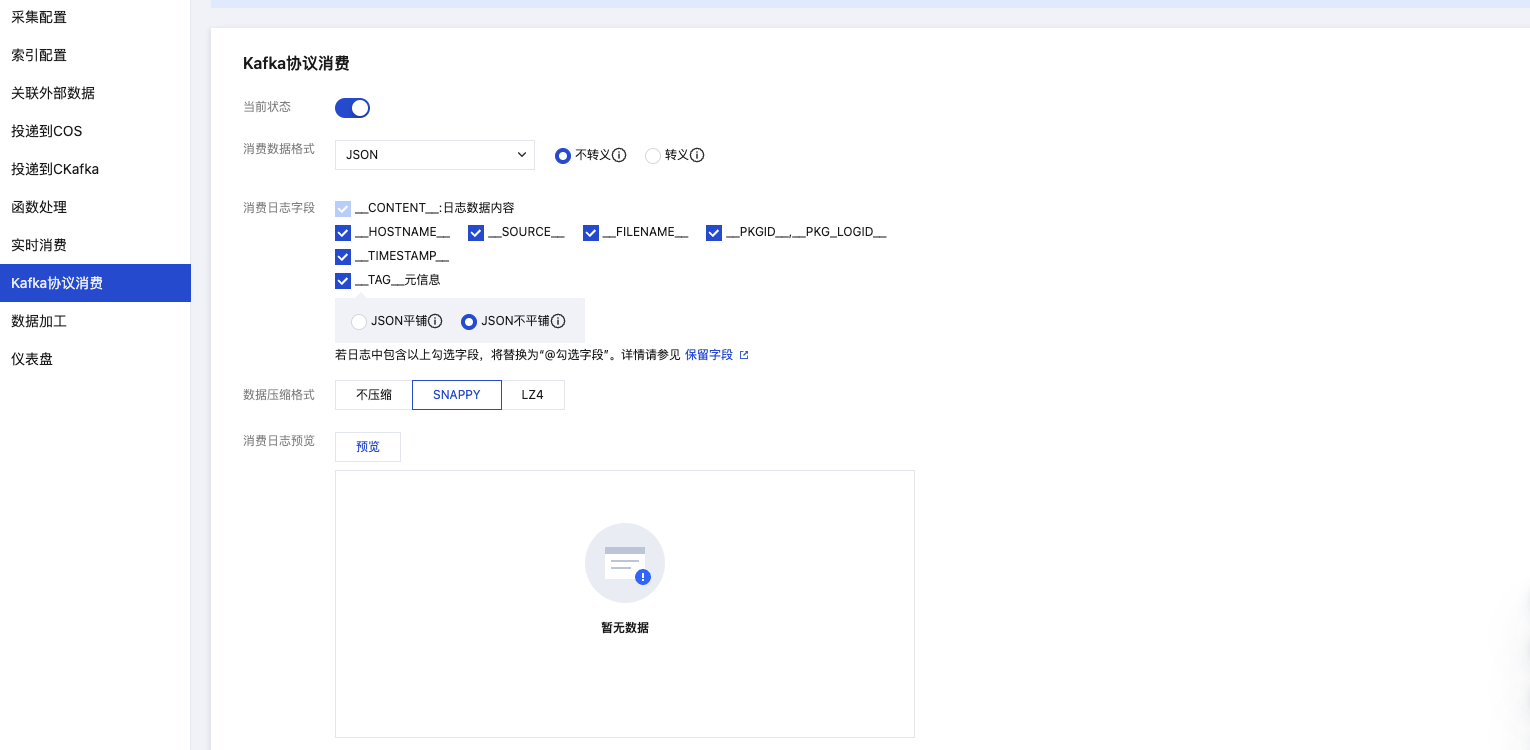This screenshot has width=1530, height=750.
Task: Select the 转义 radio option
Action: pyautogui.click(x=653, y=156)
